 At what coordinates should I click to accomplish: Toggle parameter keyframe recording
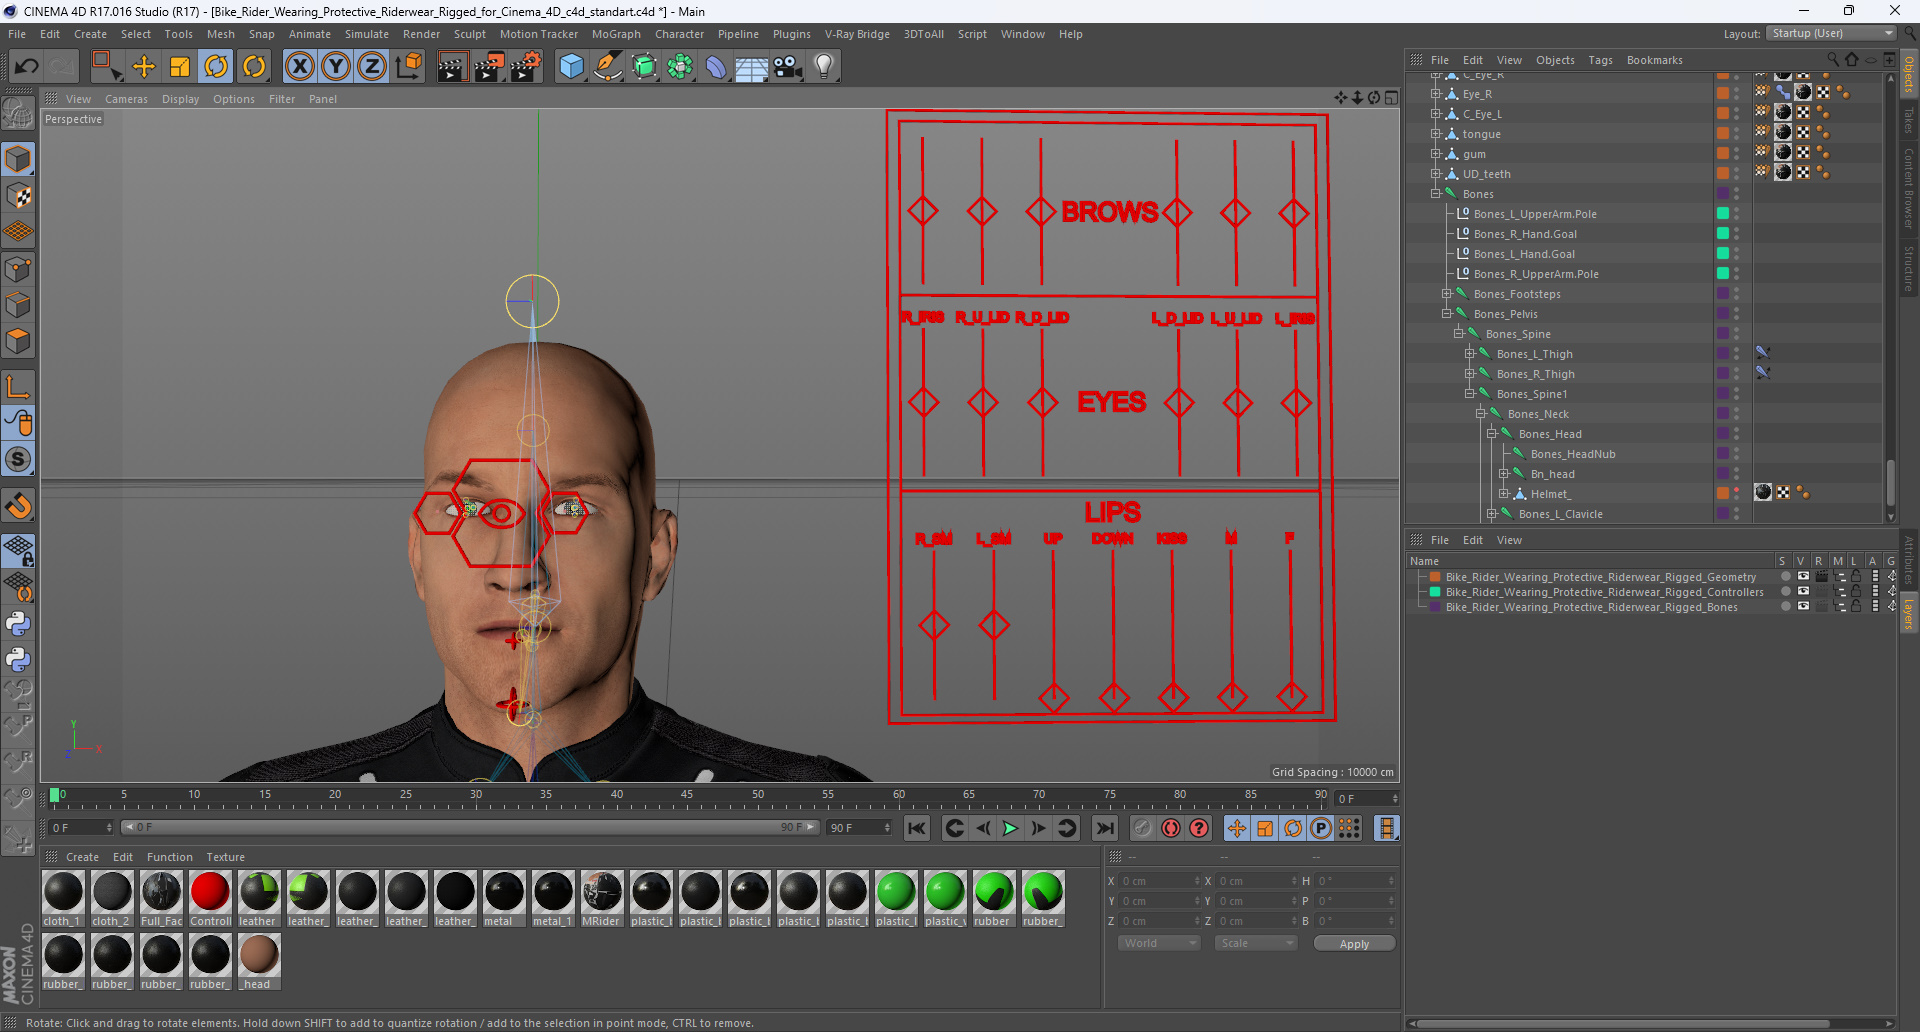coord(1321,828)
